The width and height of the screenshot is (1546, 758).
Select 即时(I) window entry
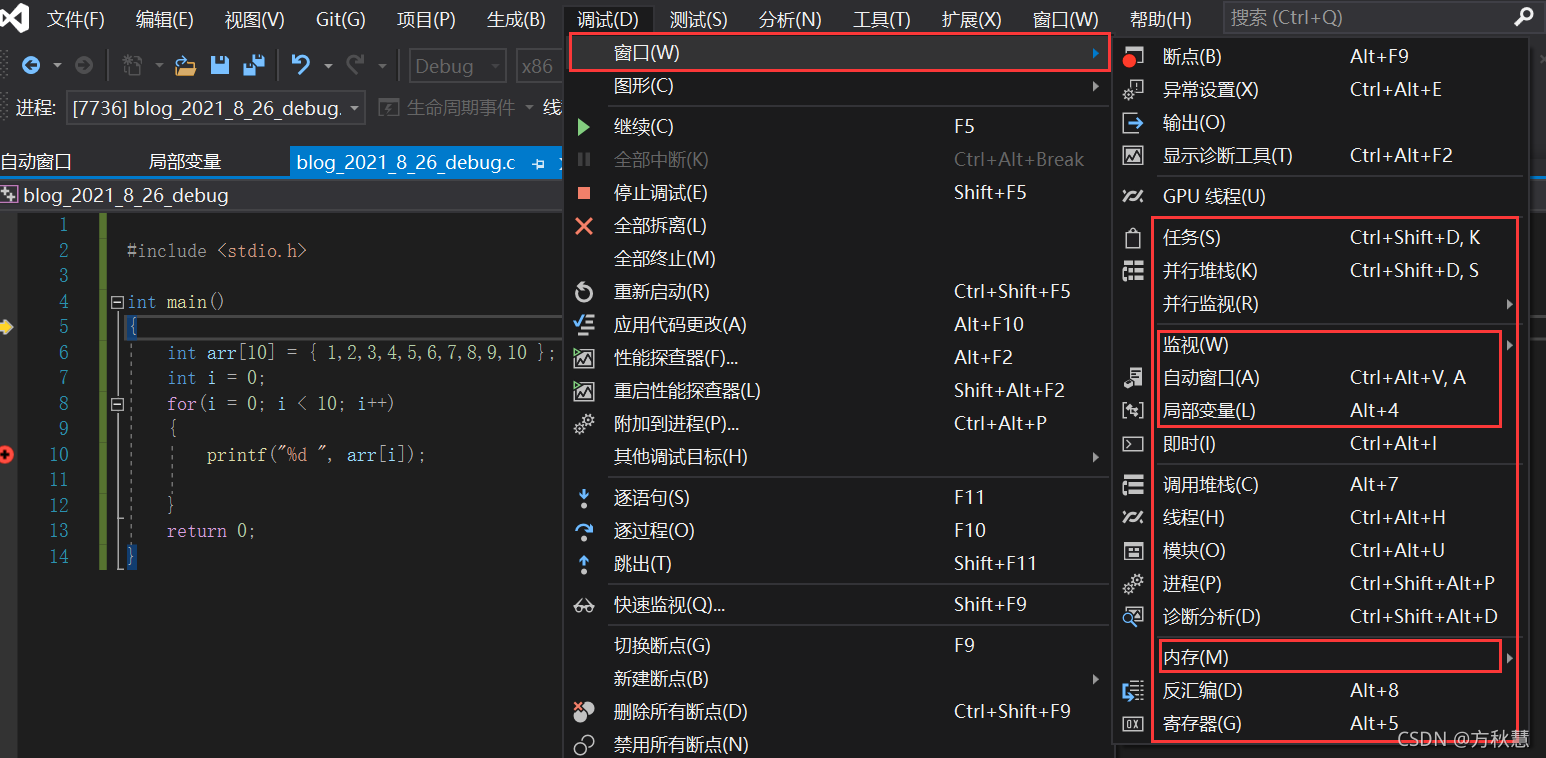[1319, 444]
